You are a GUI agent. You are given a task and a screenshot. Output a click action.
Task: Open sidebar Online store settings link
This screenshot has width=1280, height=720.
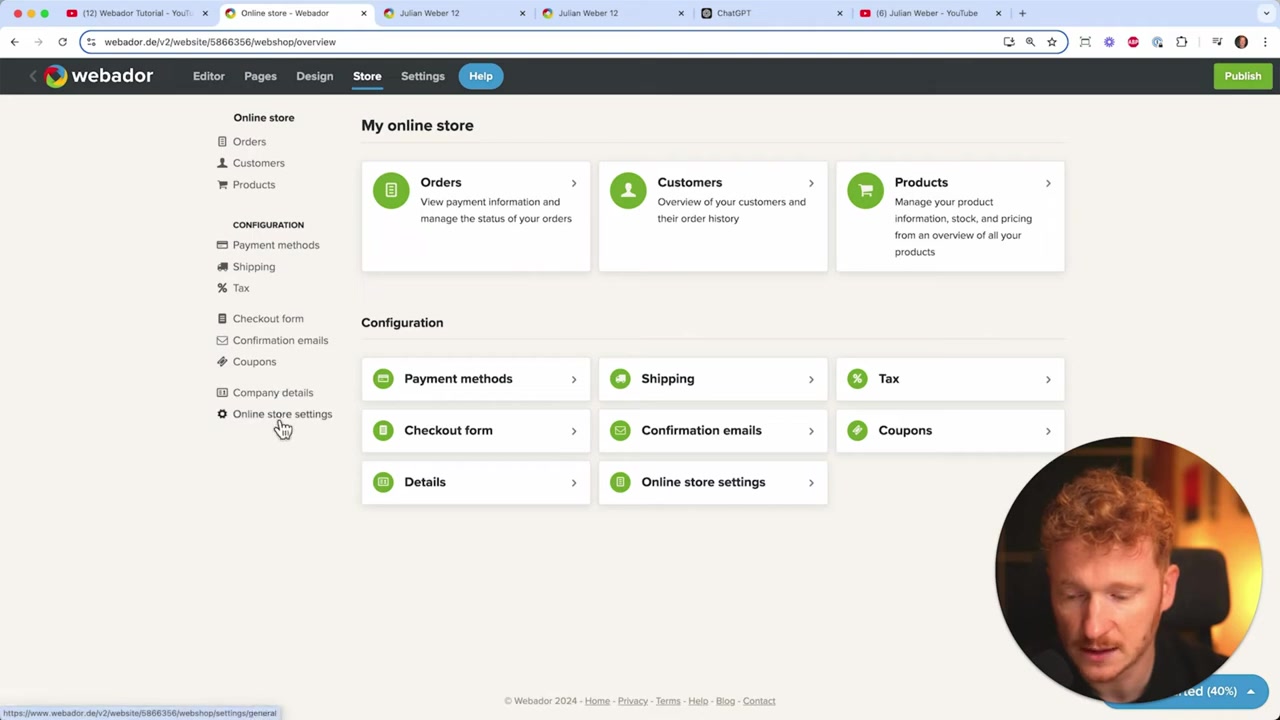(282, 414)
